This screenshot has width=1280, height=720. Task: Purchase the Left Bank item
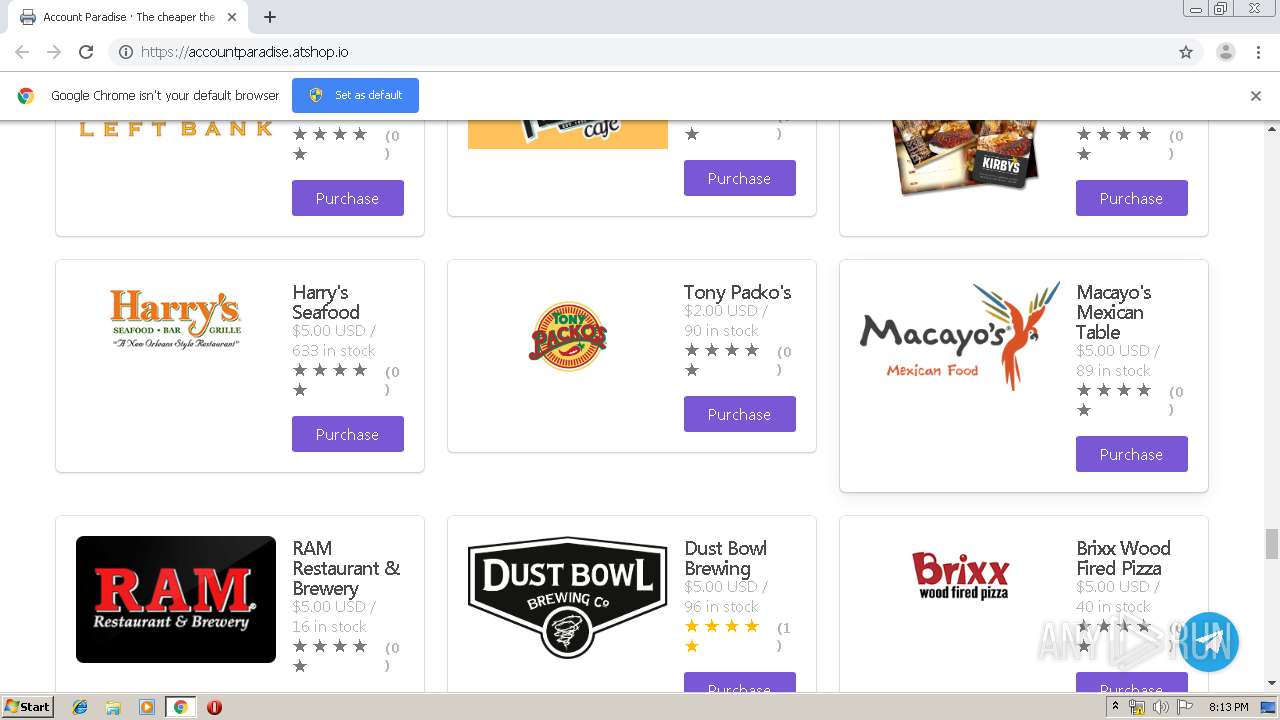[x=348, y=198]
